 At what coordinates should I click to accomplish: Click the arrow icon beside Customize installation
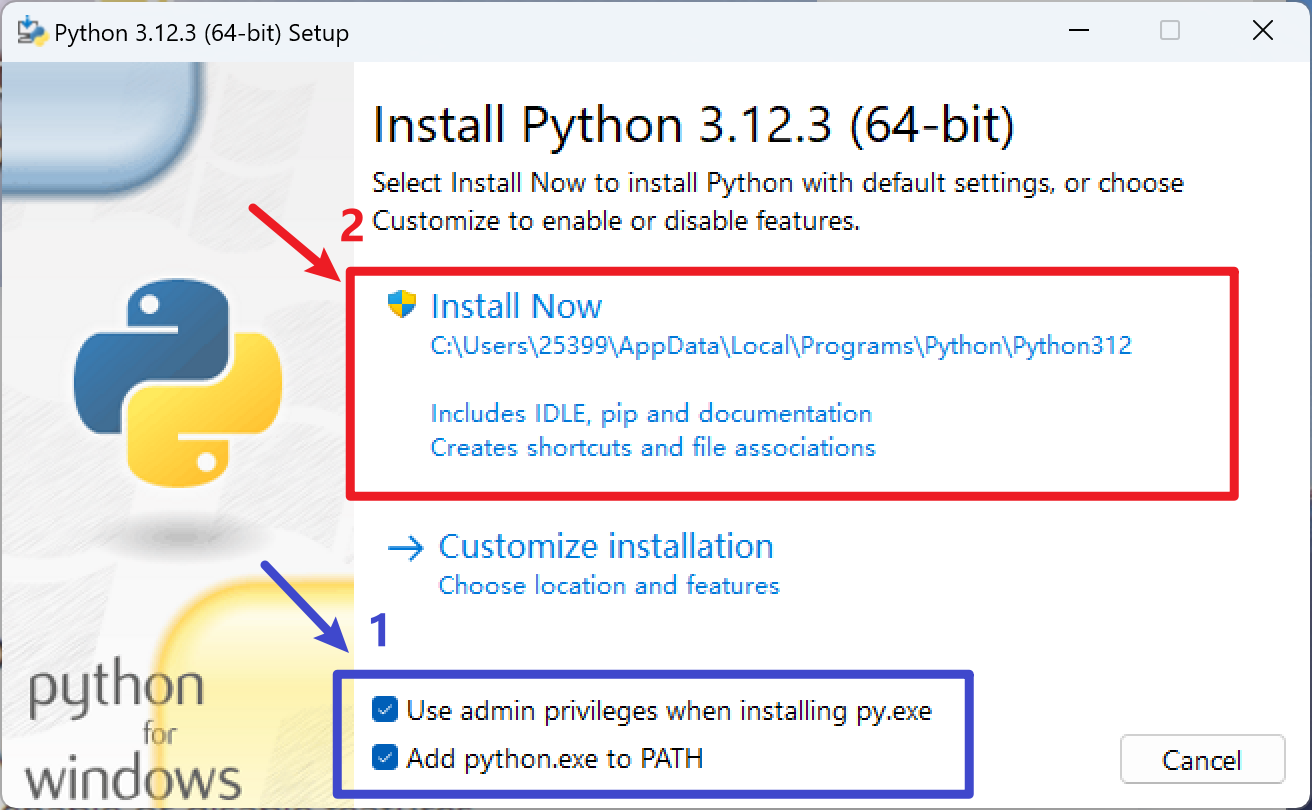coord(406,547)
